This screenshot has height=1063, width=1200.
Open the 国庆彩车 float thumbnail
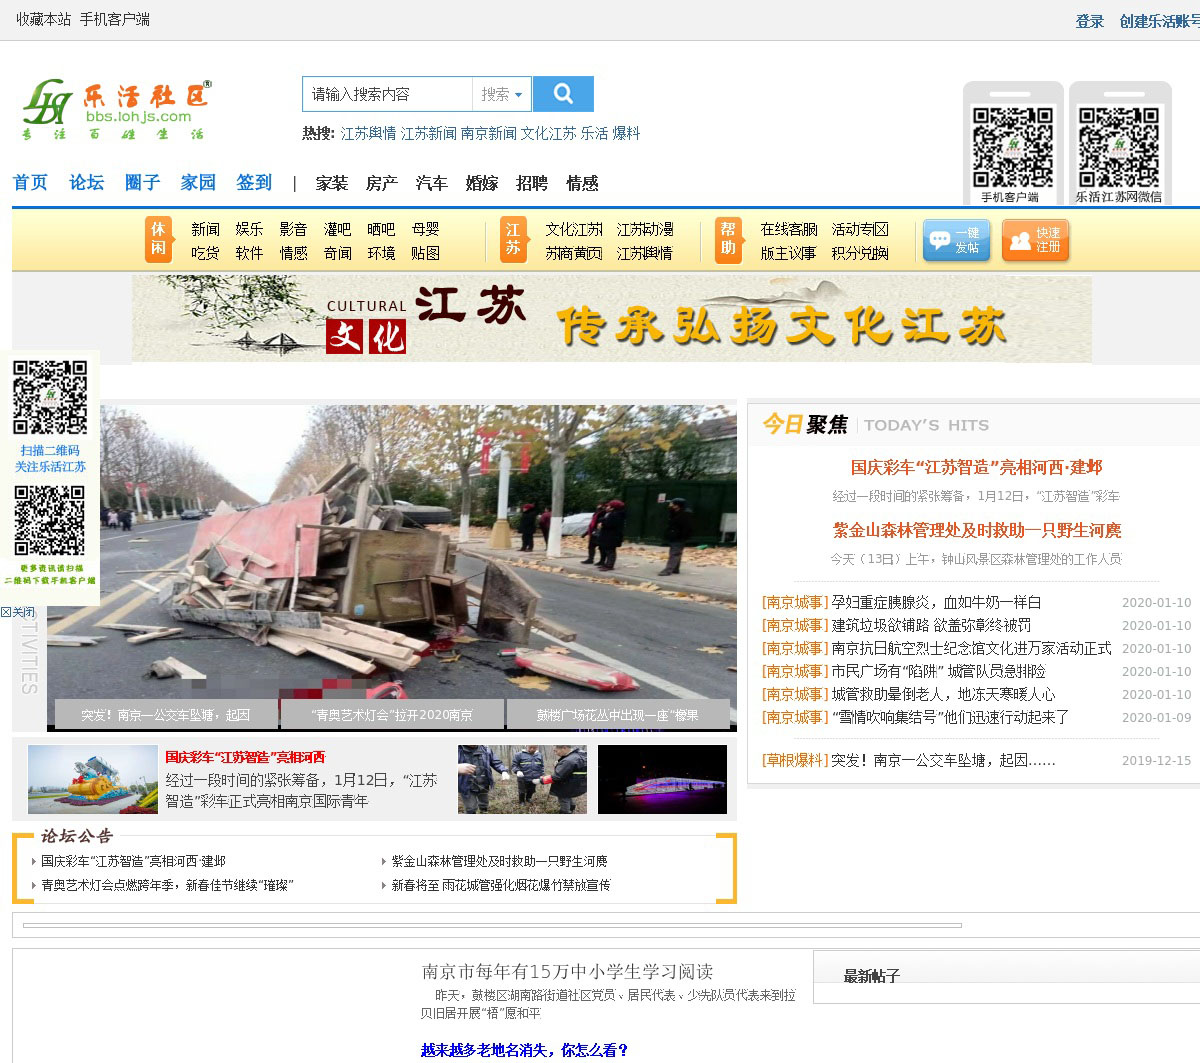[93, 779]
